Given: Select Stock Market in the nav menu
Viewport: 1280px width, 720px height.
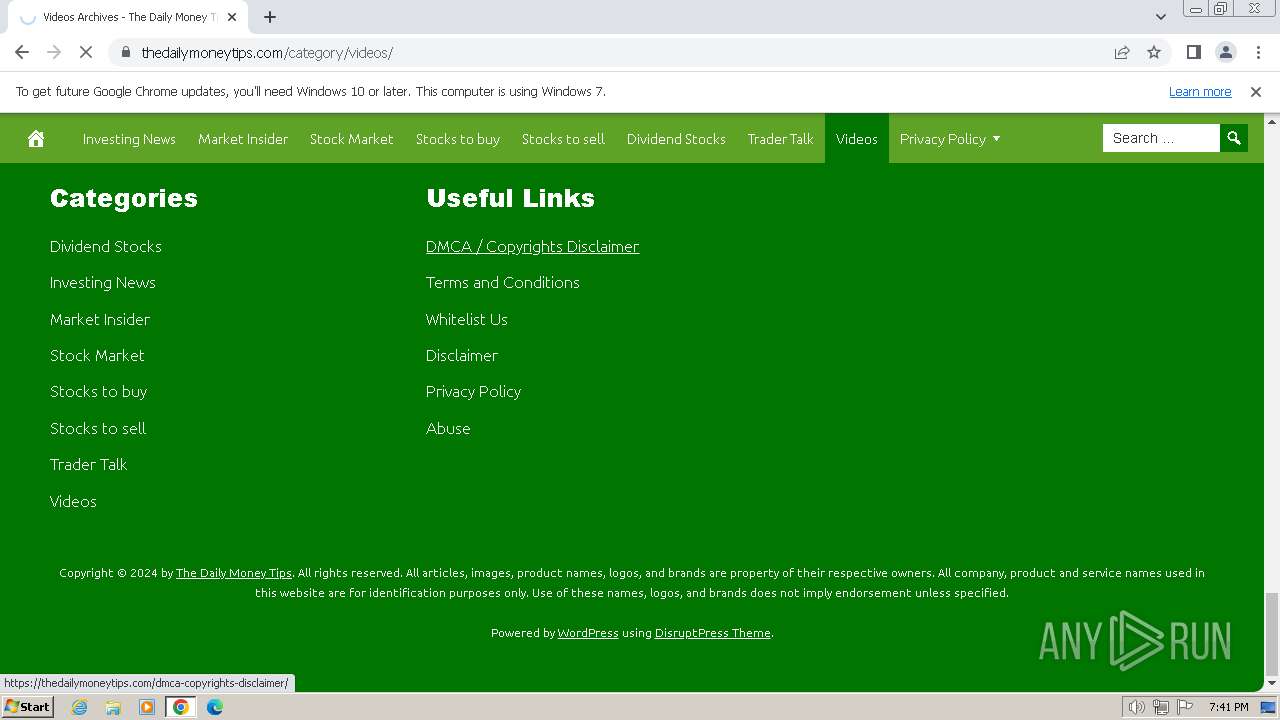Looking at the screenshot, I should coord(352,139).
